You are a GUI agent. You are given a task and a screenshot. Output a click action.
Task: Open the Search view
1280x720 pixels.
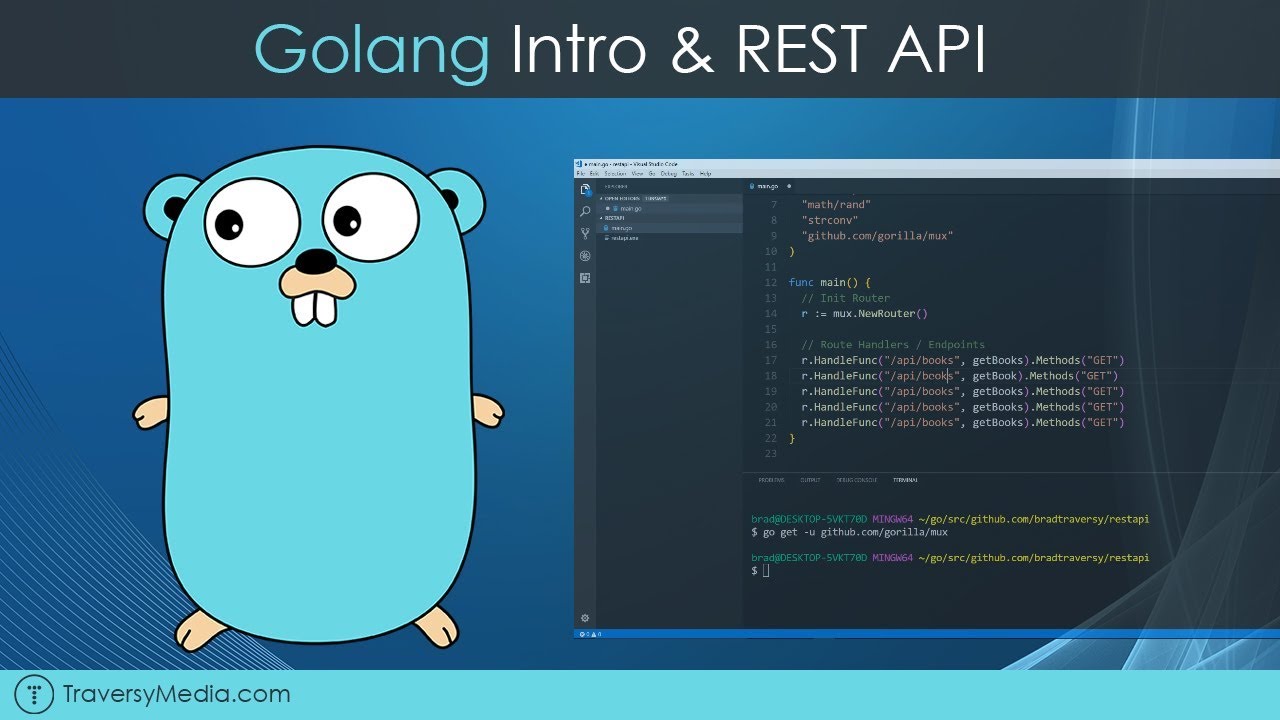[585, 212]
